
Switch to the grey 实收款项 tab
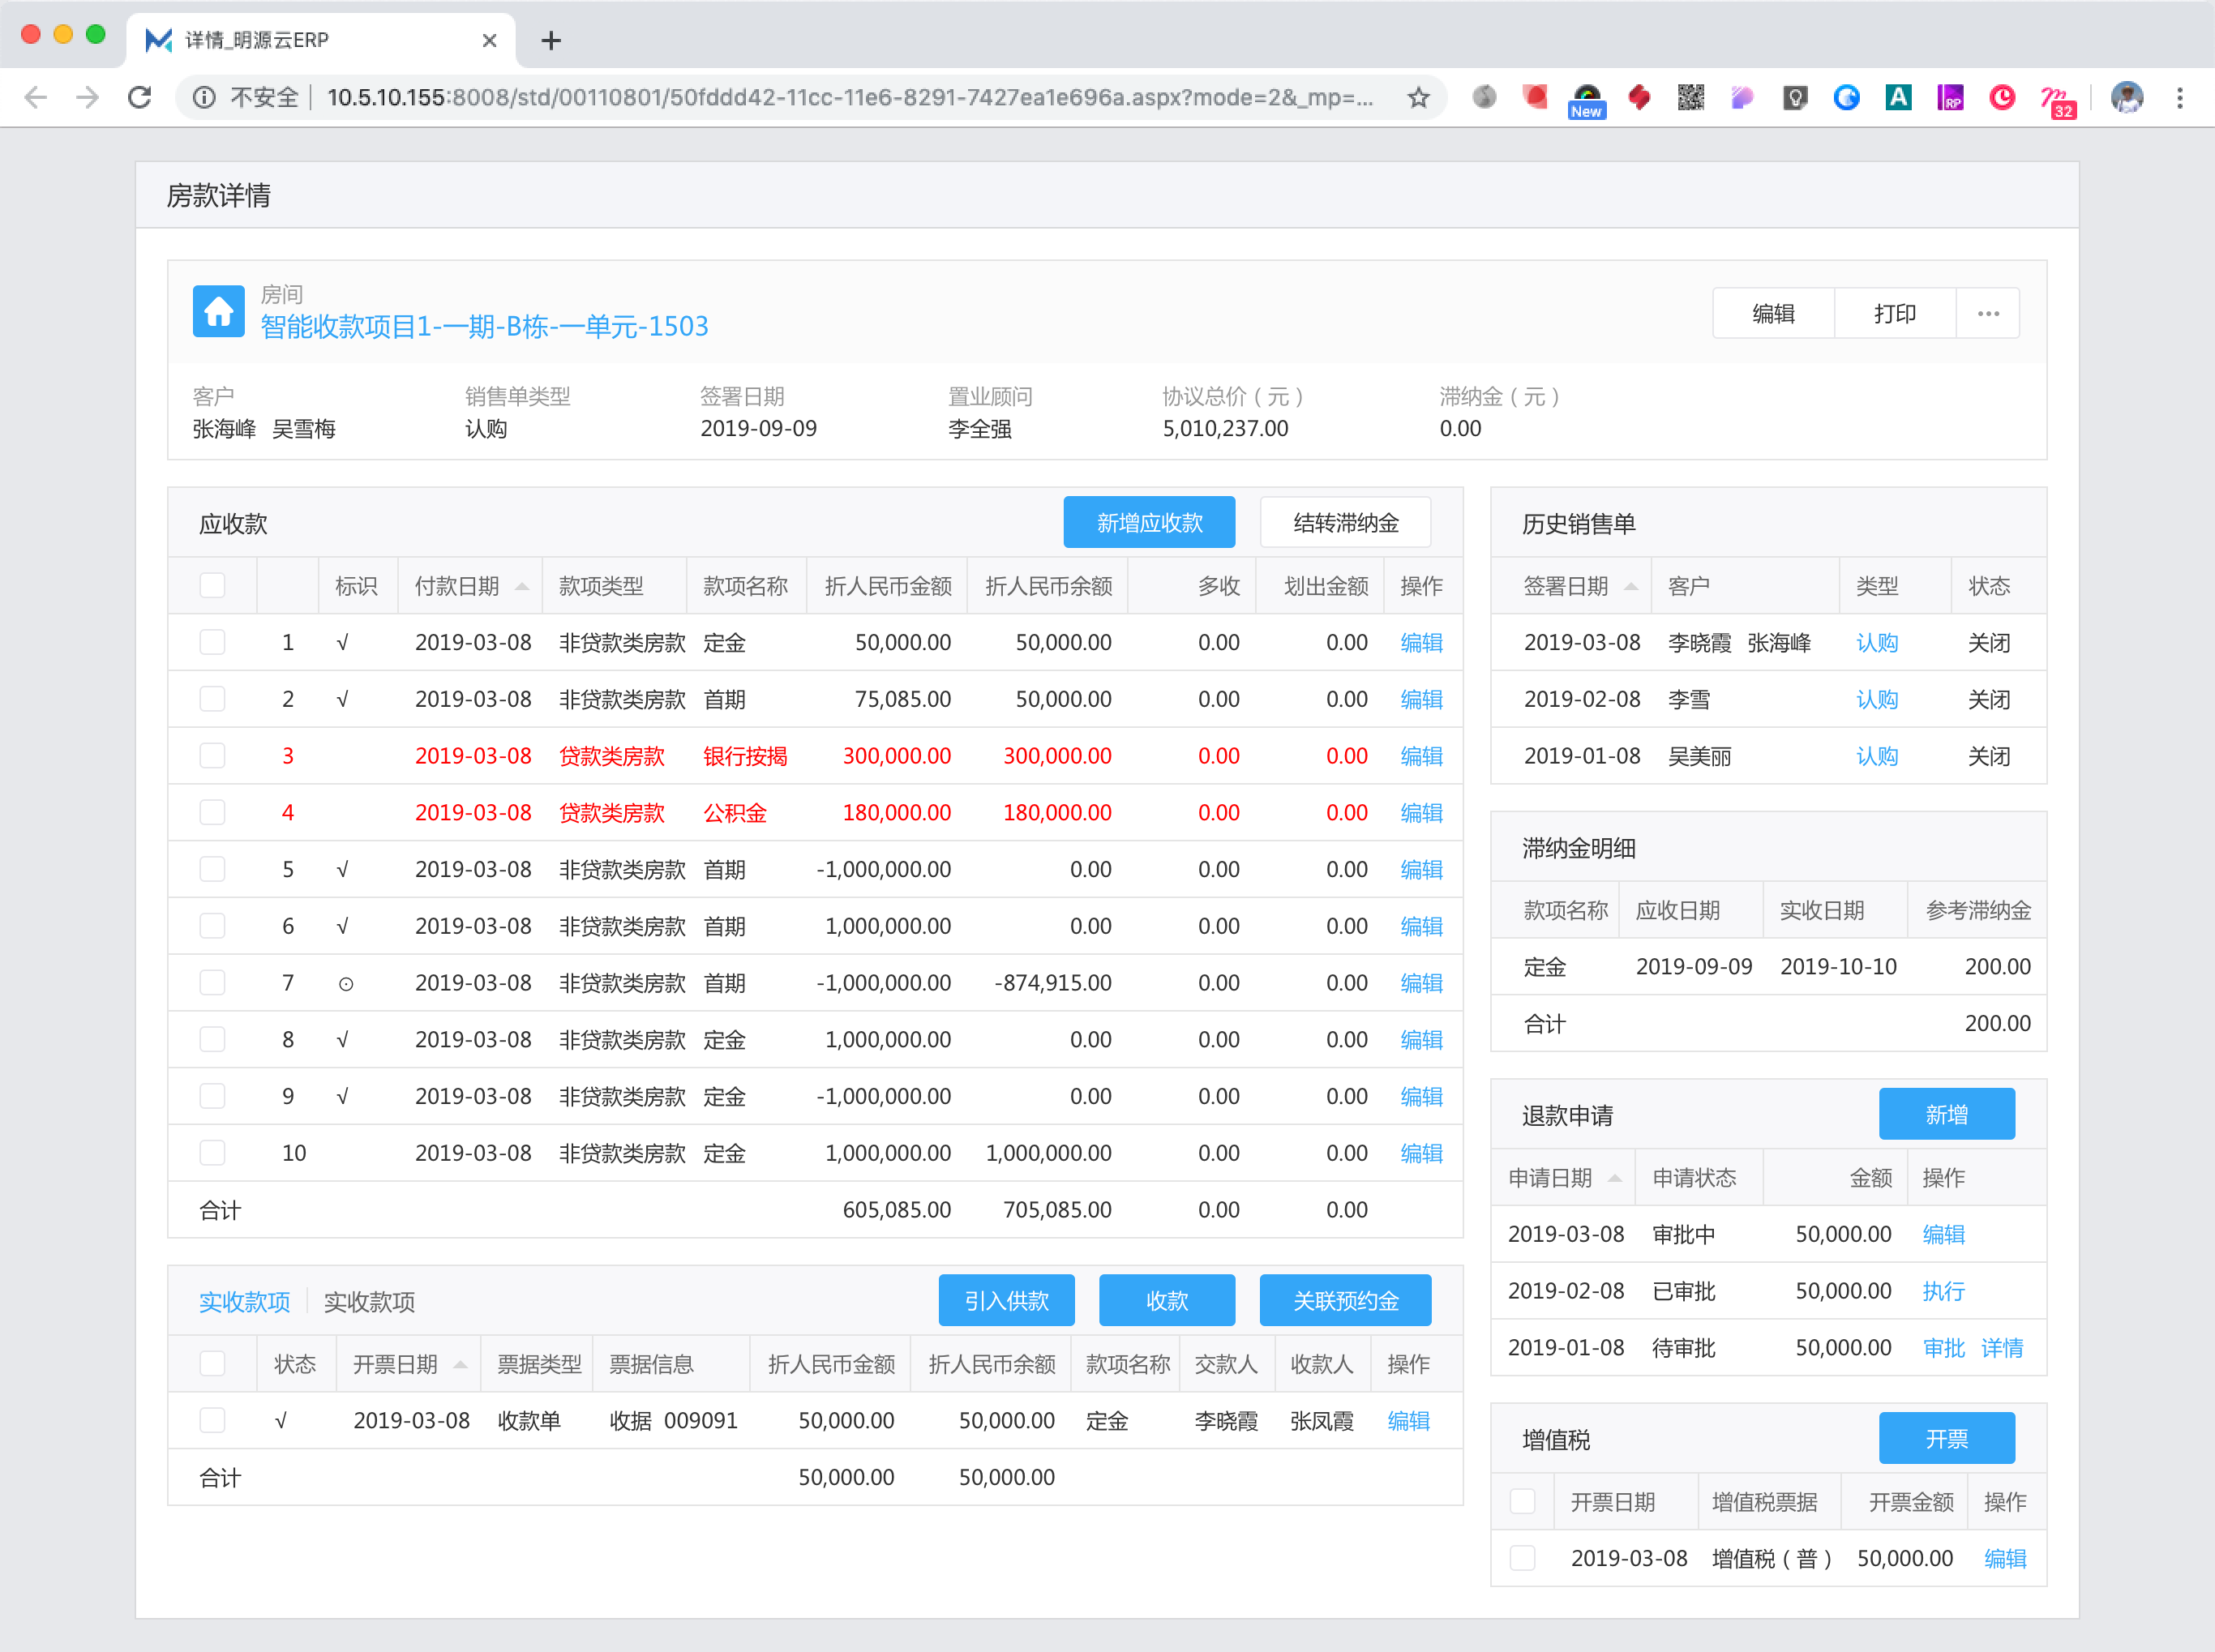point(369,1301)
